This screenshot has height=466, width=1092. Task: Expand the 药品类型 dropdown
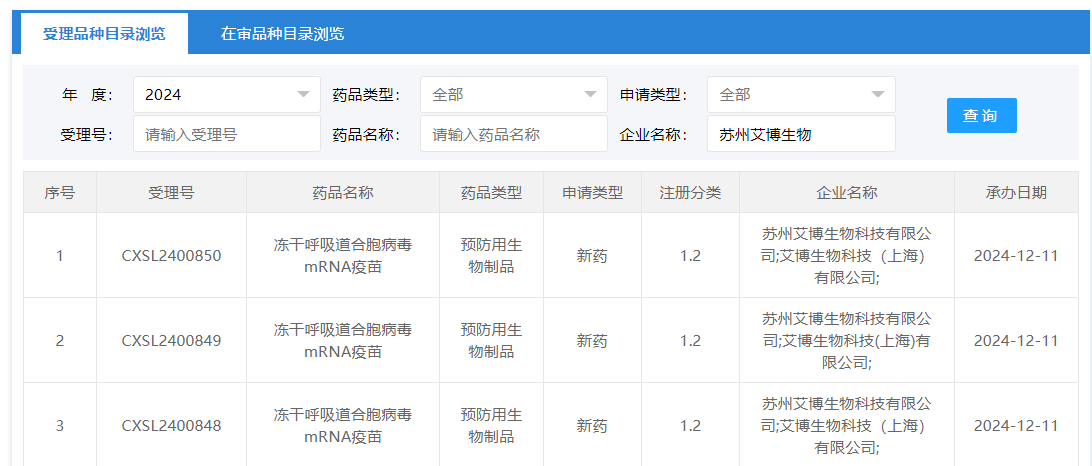pyautogui.click(x=514, y=95)
